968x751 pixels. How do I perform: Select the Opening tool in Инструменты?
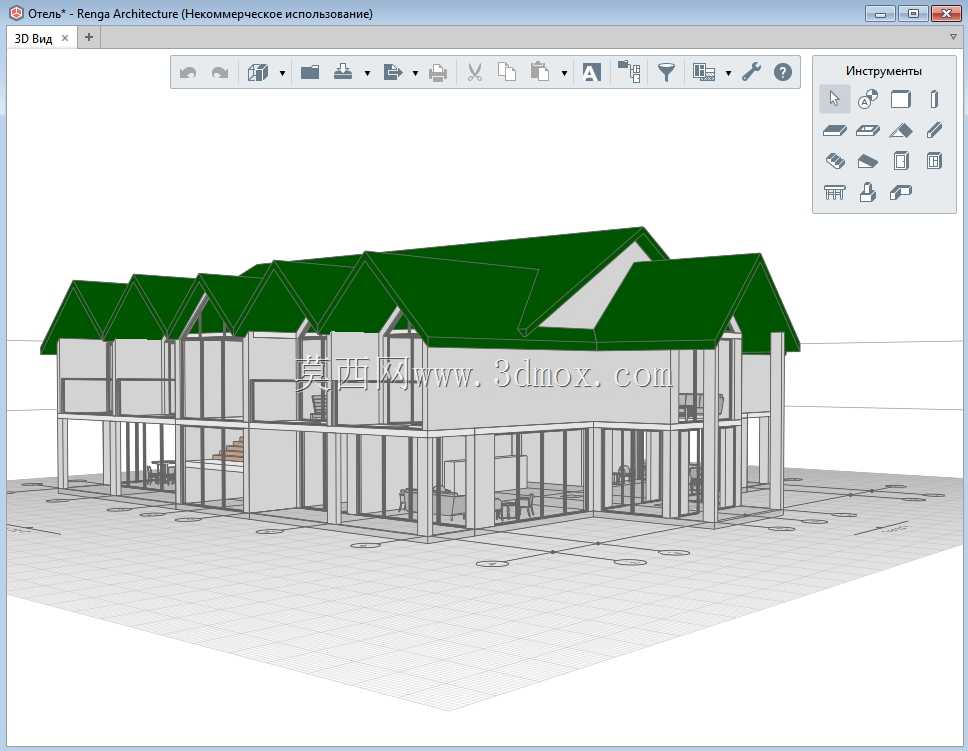(868, 130)
